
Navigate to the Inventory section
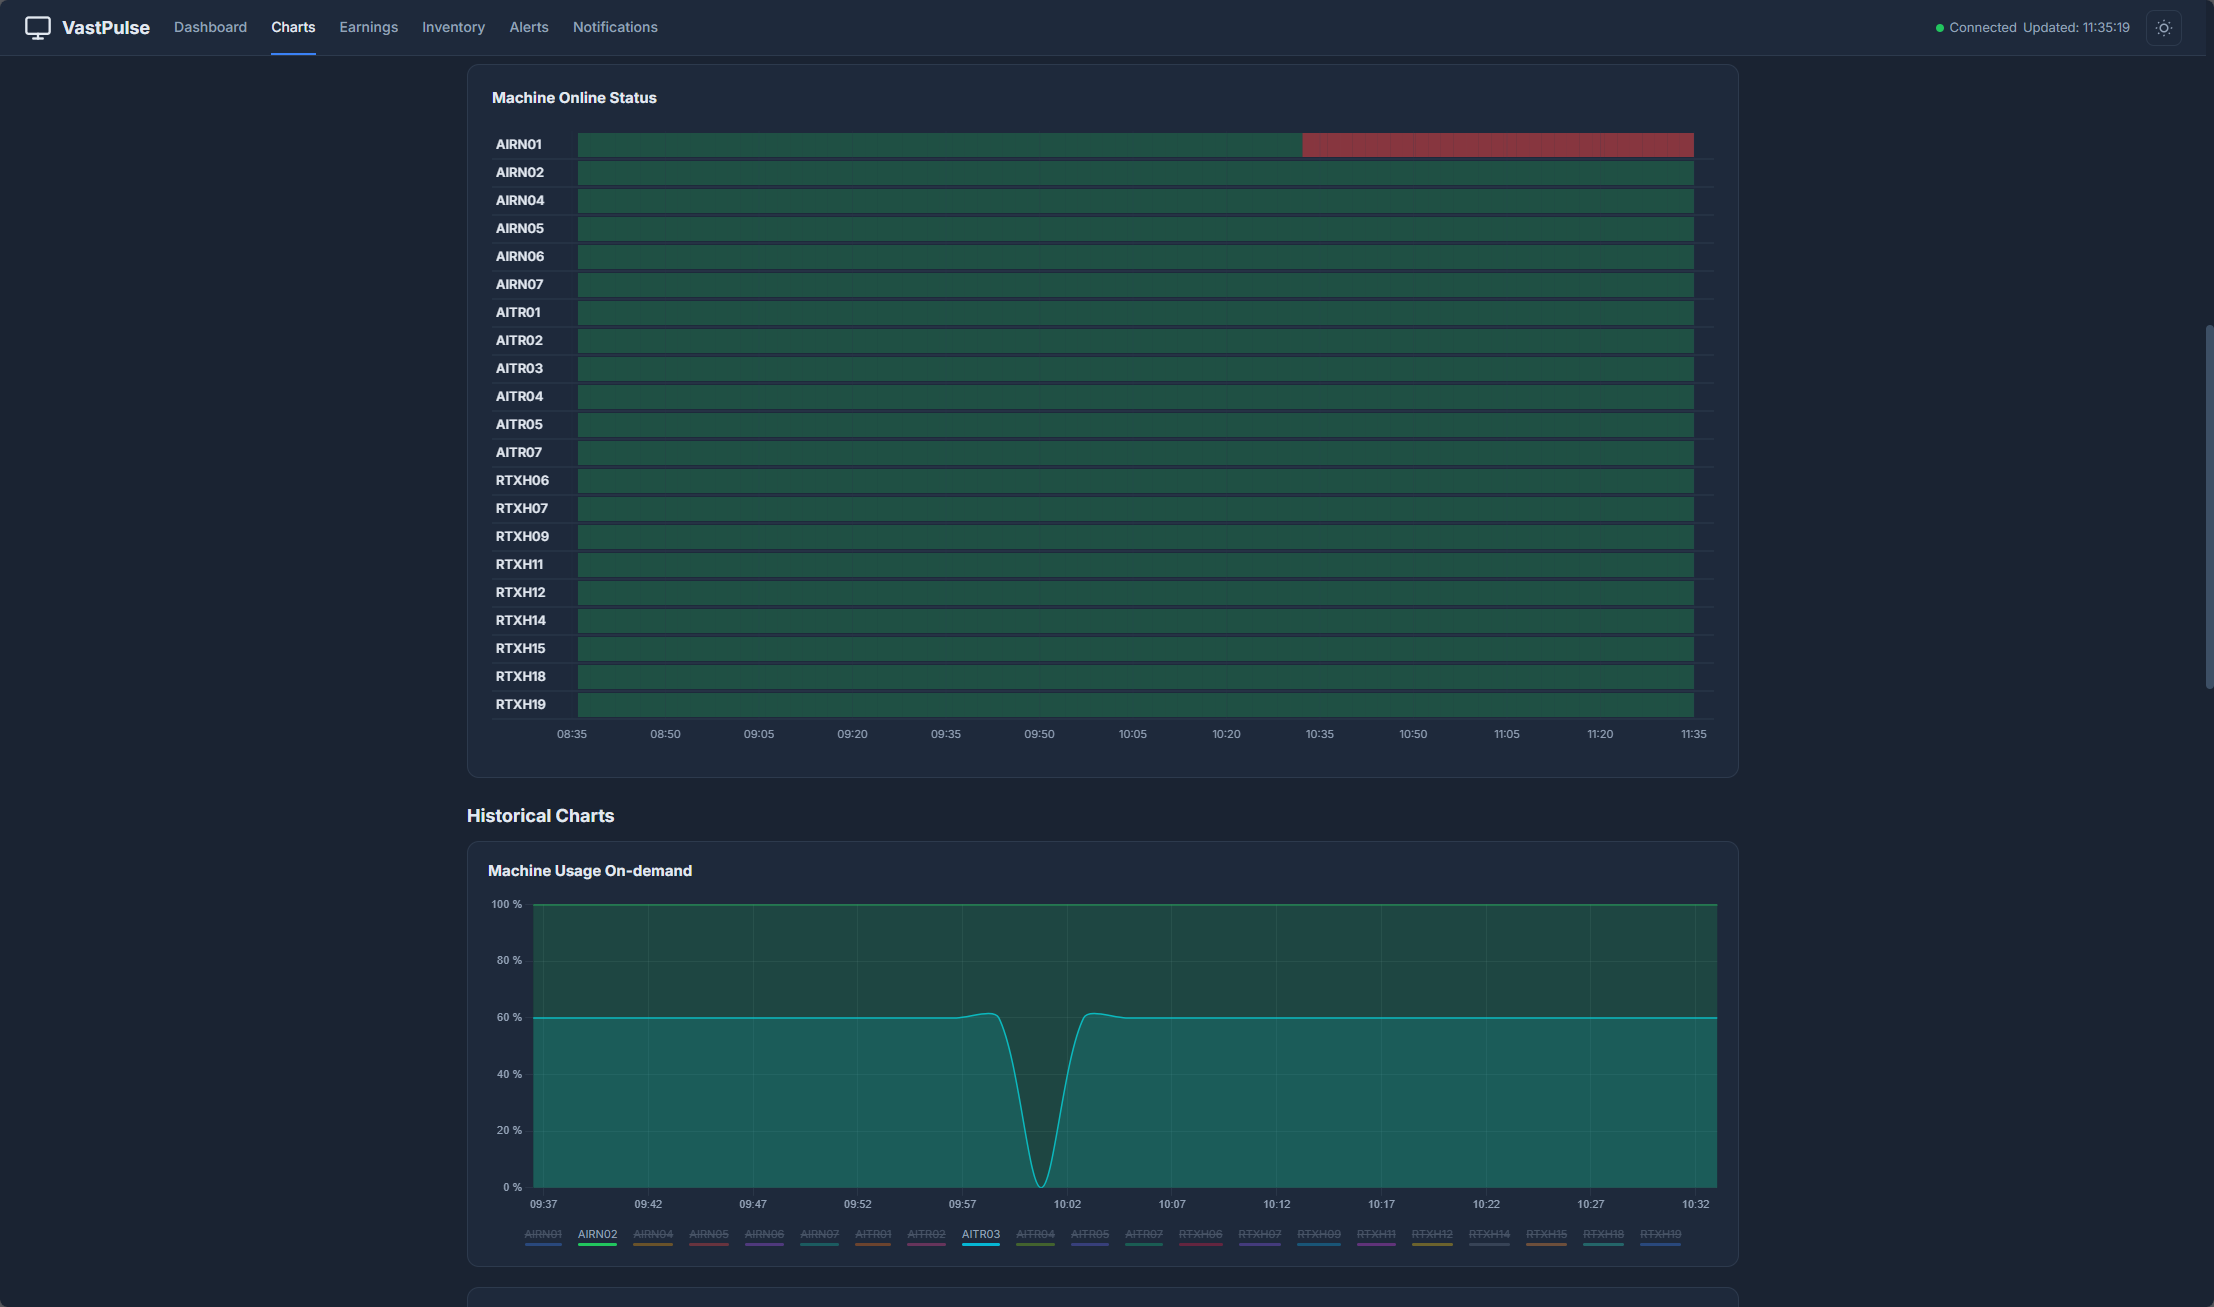[x=453, y=27]
